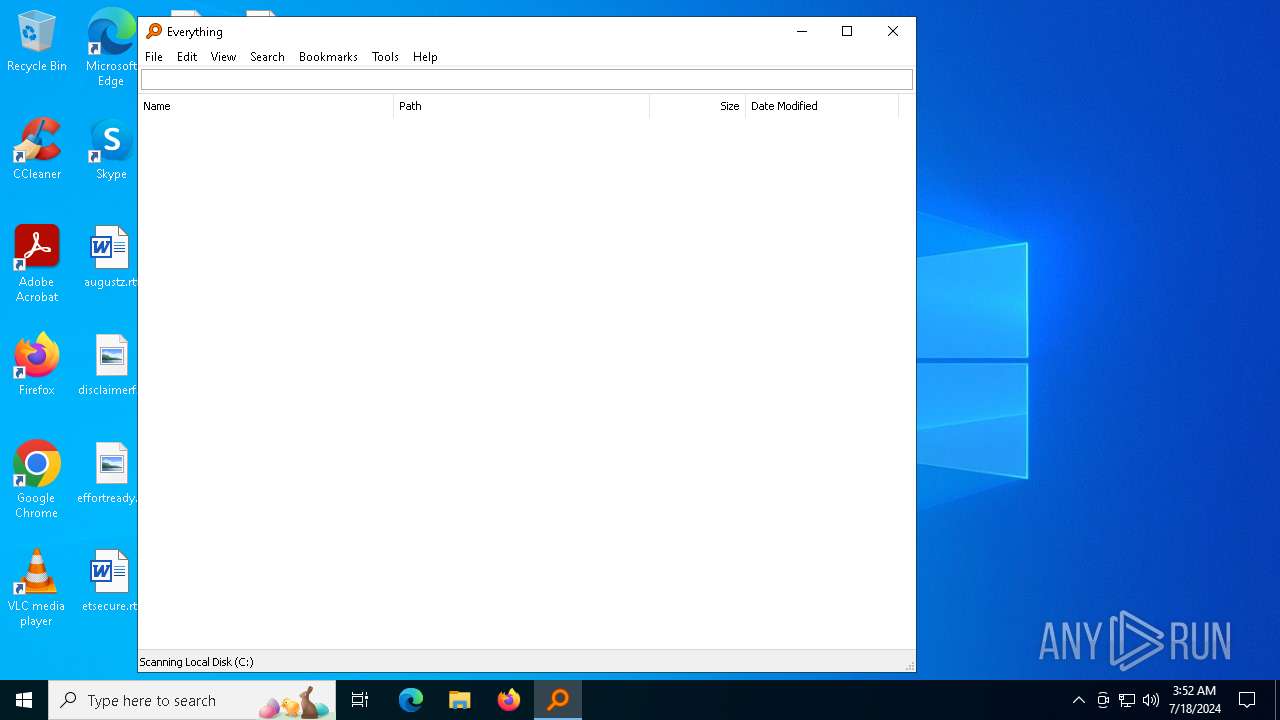Launch Edge from the taskbar
Screen dimensions: 1280x720
click(x=411, y=700)
